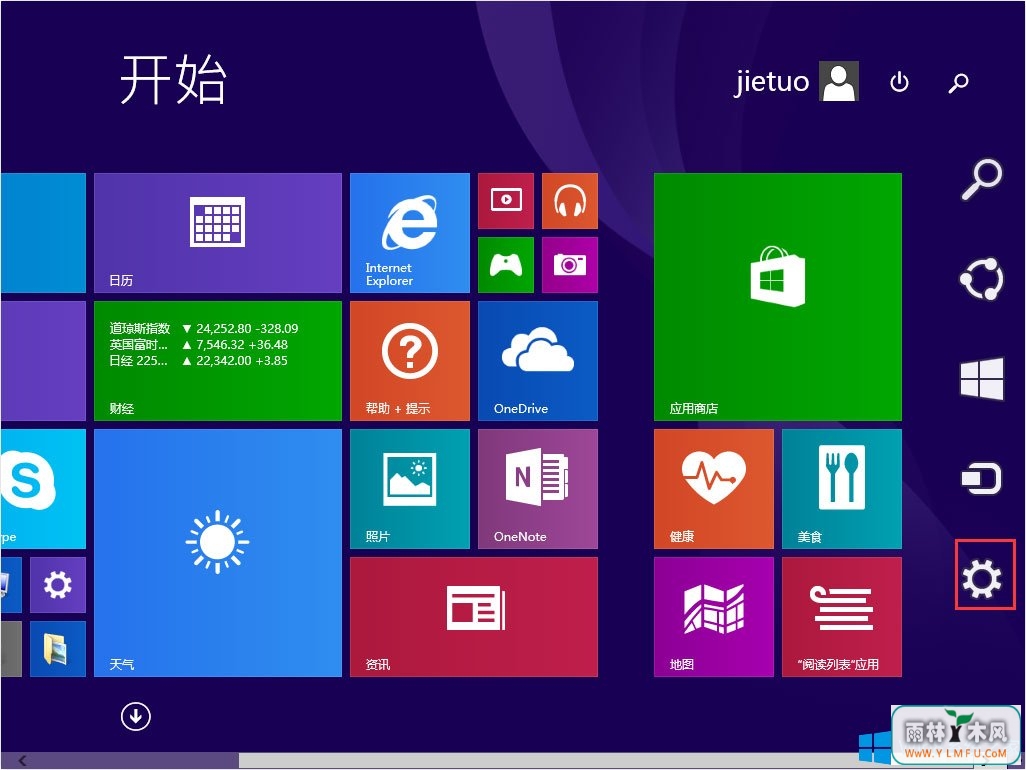This screenshot has height=770, width=1026.
Task: Open the Video tile
Action: pyautogui.click(x=506, y=201)
